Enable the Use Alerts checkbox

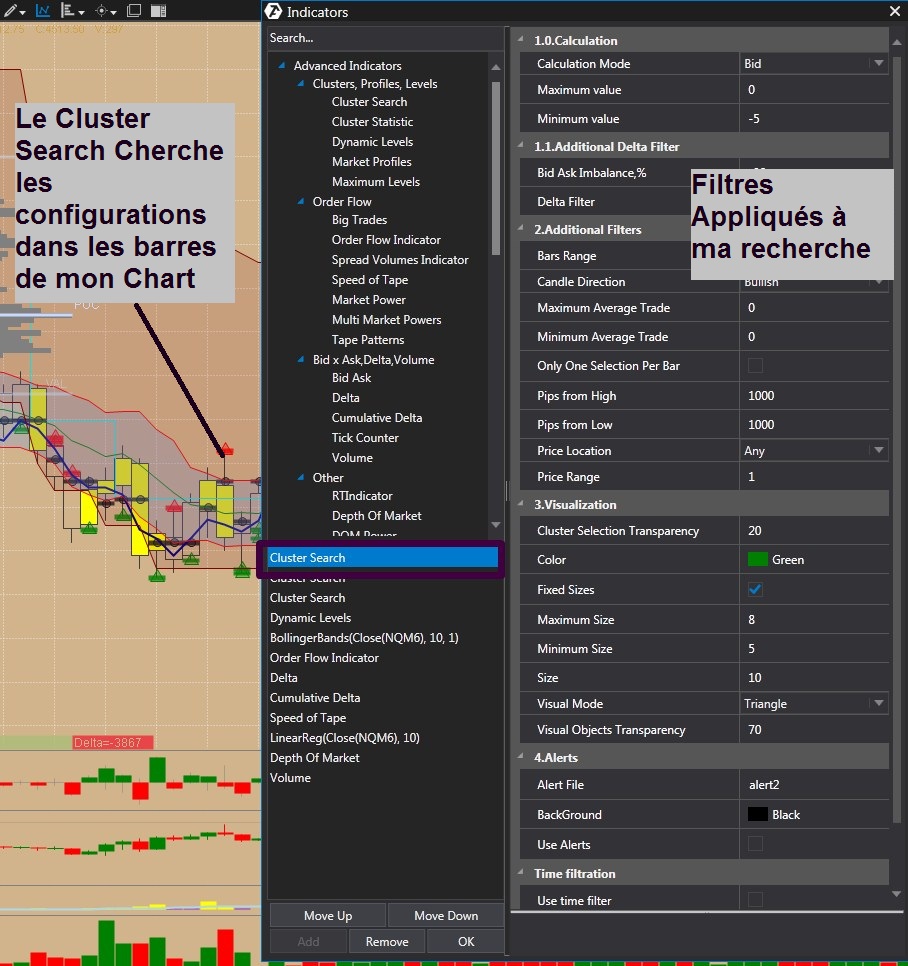(x=755, y=845)
